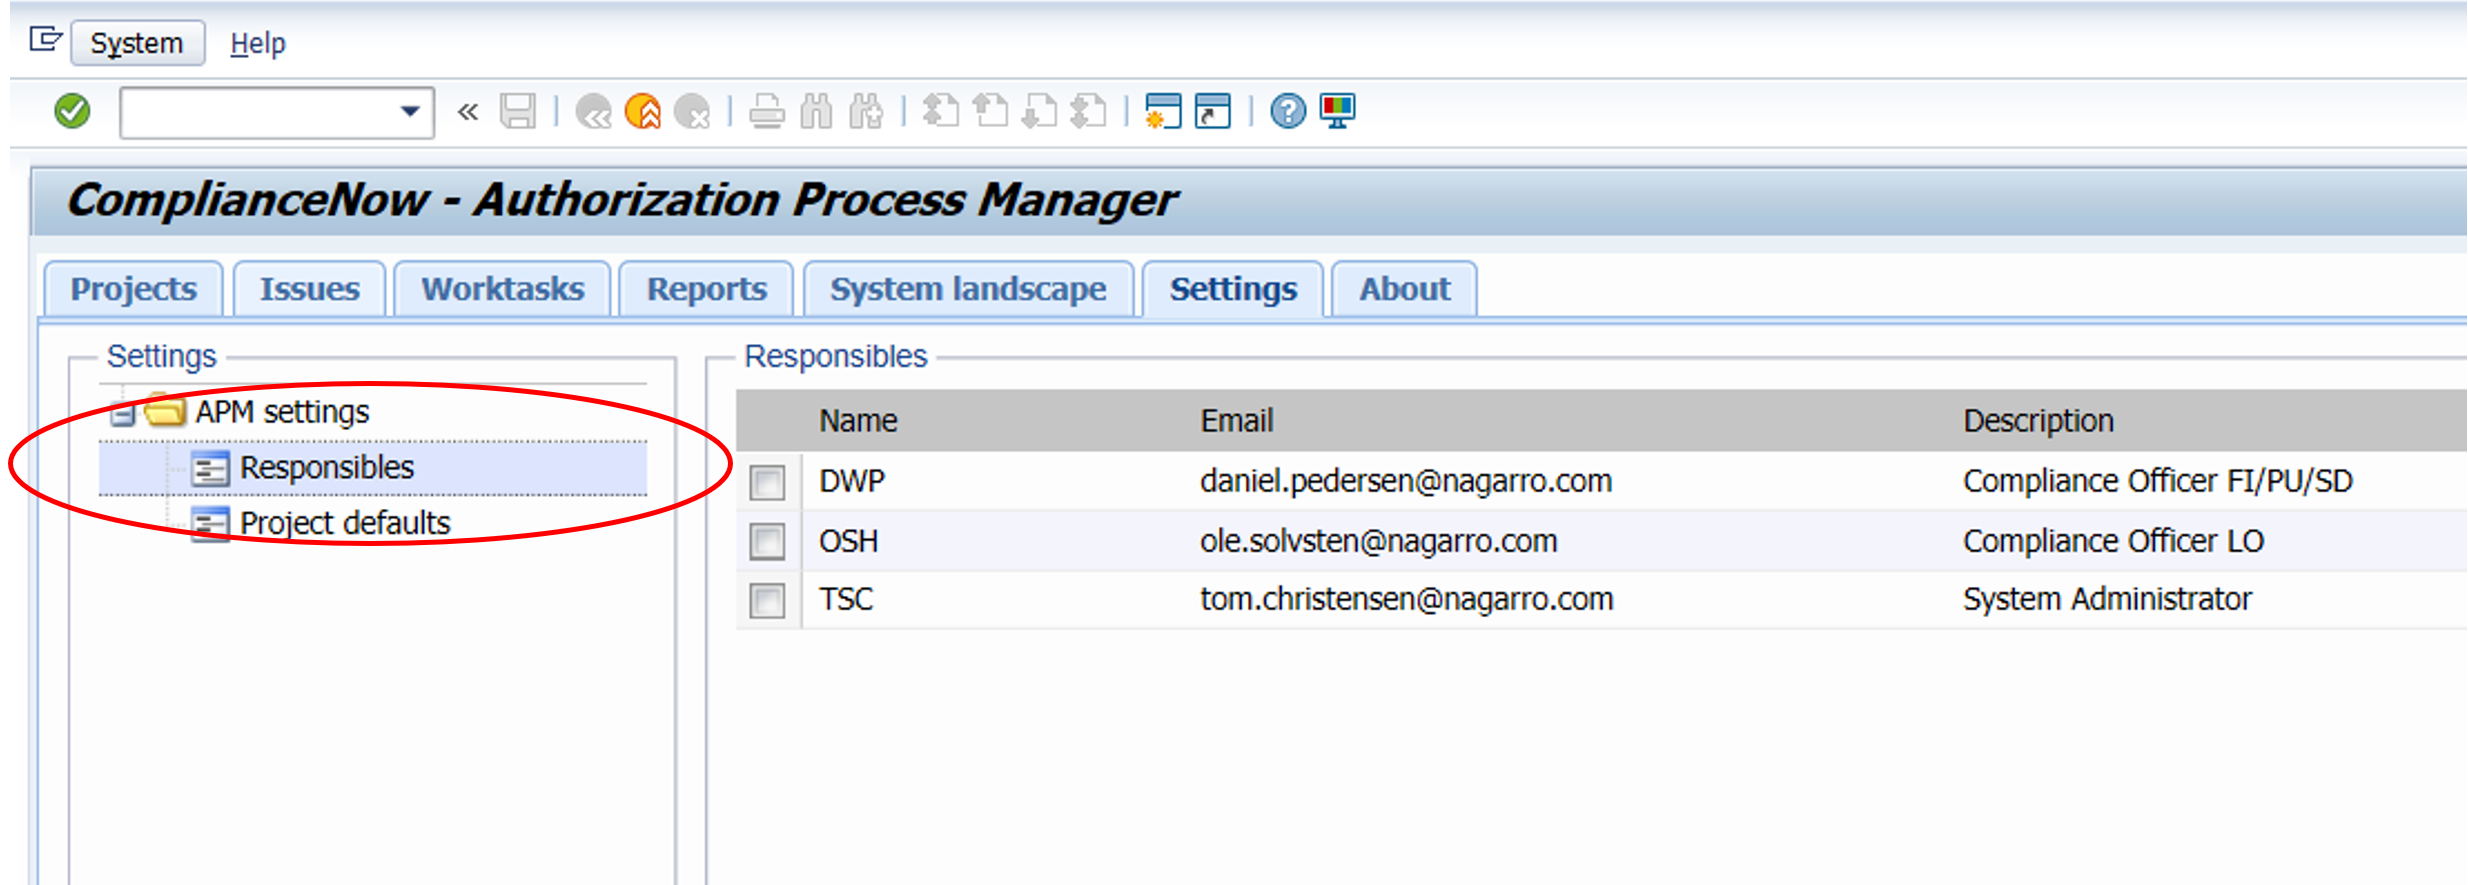The width and height of the screenshot is (2468, 885).
Task: Click the orange Exit toolbar icon
Action: (643, 111)
